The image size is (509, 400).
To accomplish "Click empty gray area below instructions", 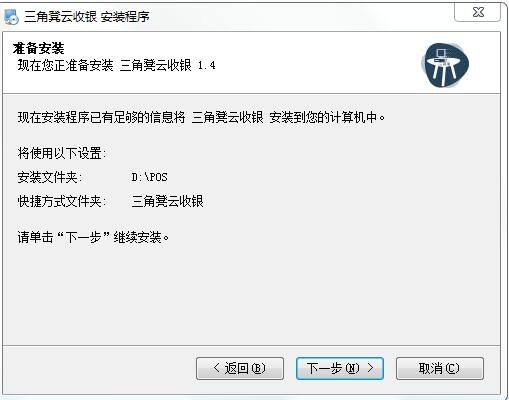I will (251, 295).
